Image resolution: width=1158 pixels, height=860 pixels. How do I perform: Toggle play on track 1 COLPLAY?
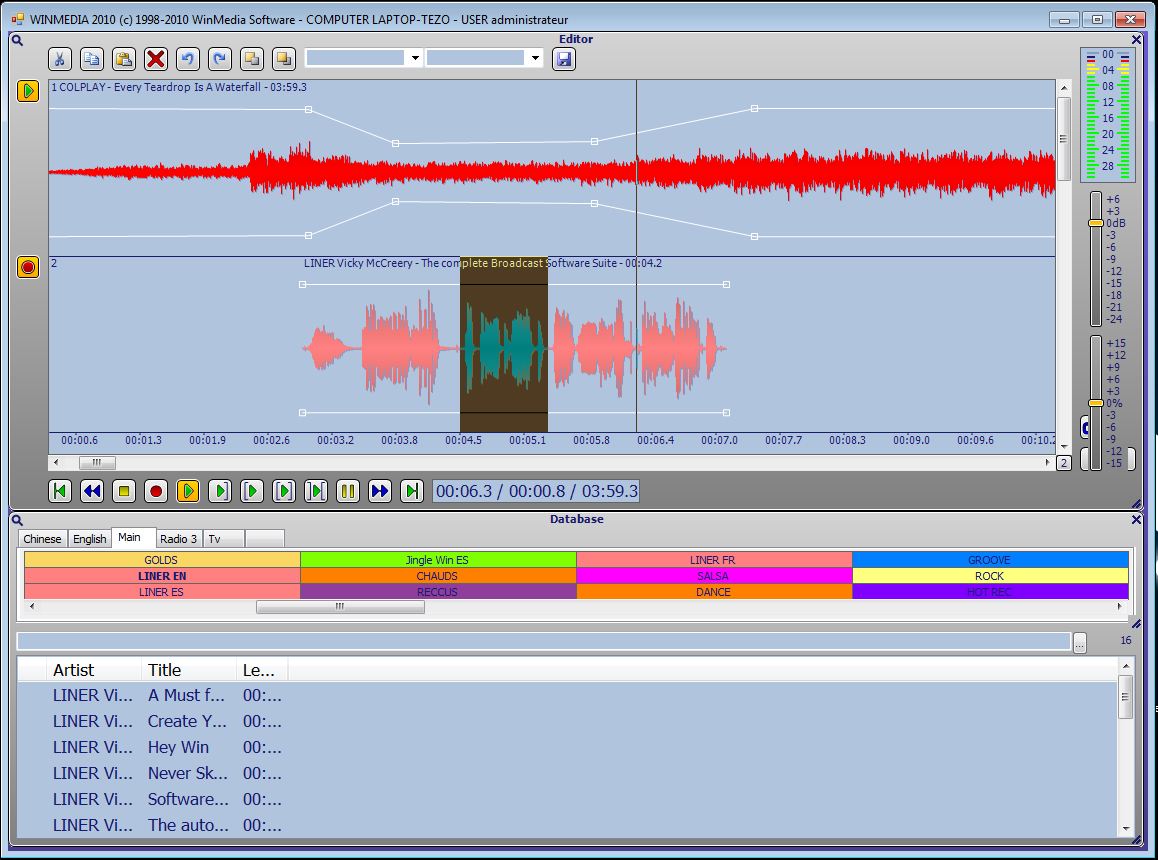[x=28, y=91]
